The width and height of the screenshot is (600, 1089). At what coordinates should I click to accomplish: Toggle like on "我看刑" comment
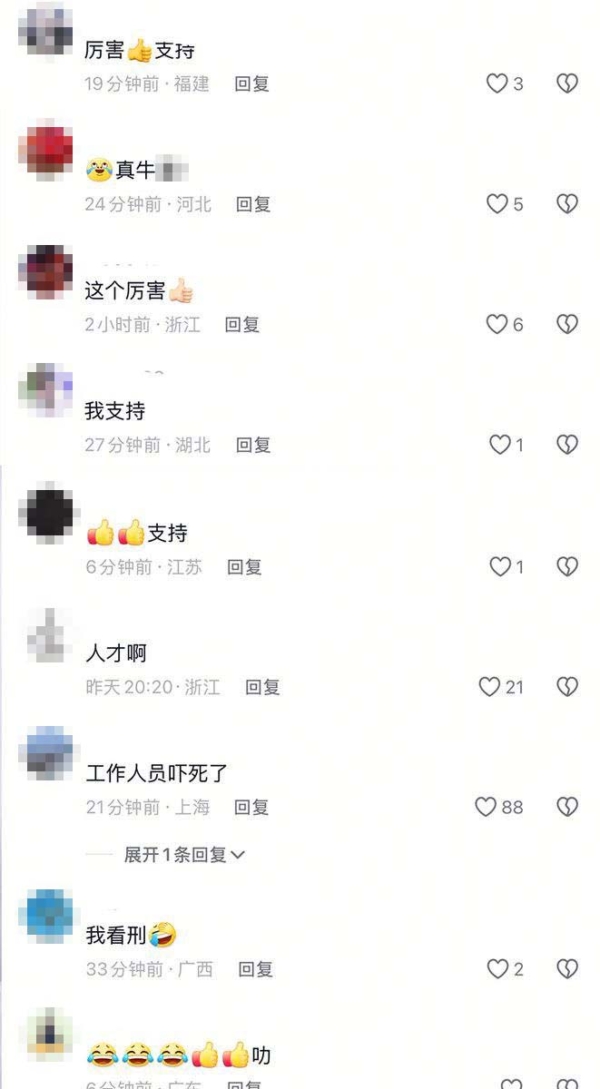click(497, 969)
